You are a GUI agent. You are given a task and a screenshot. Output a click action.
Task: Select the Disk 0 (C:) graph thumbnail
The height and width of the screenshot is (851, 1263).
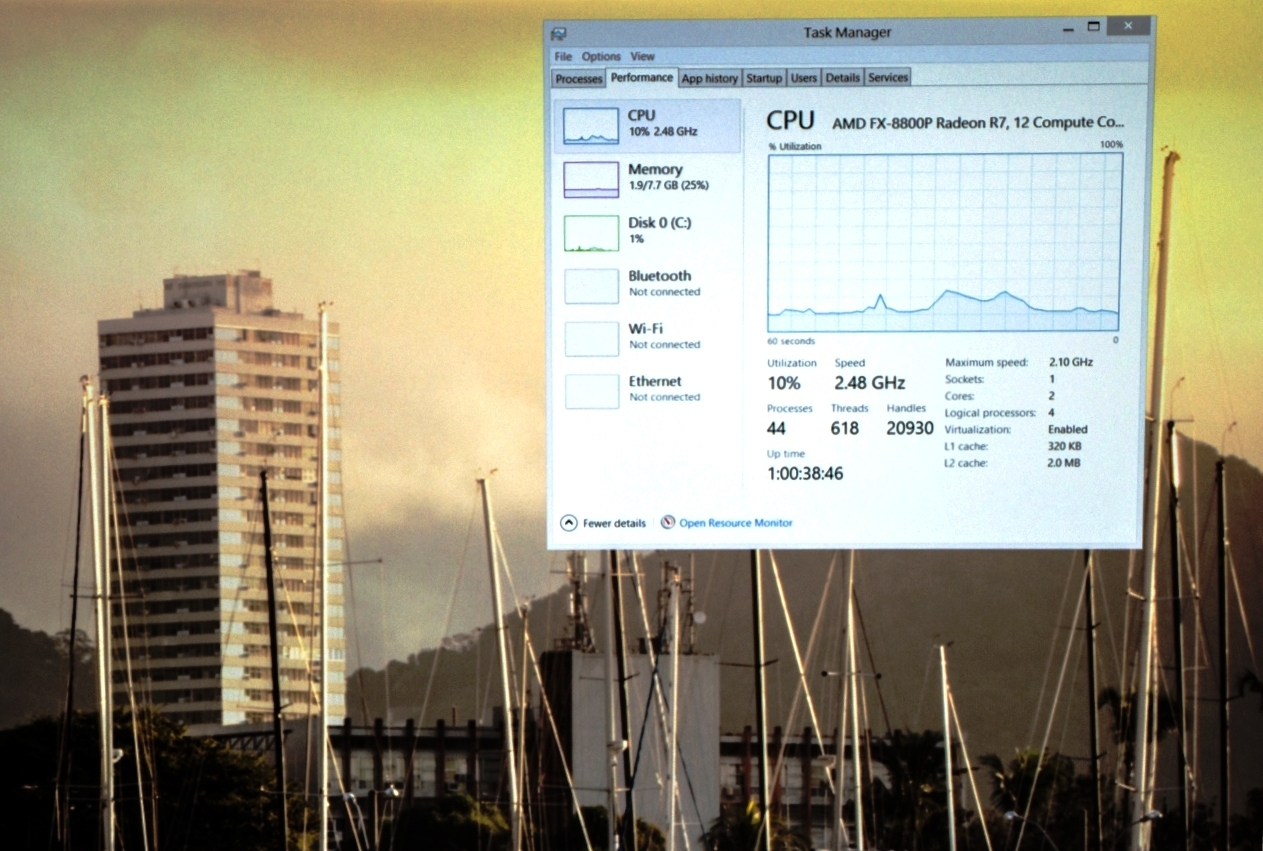[591, 233]
